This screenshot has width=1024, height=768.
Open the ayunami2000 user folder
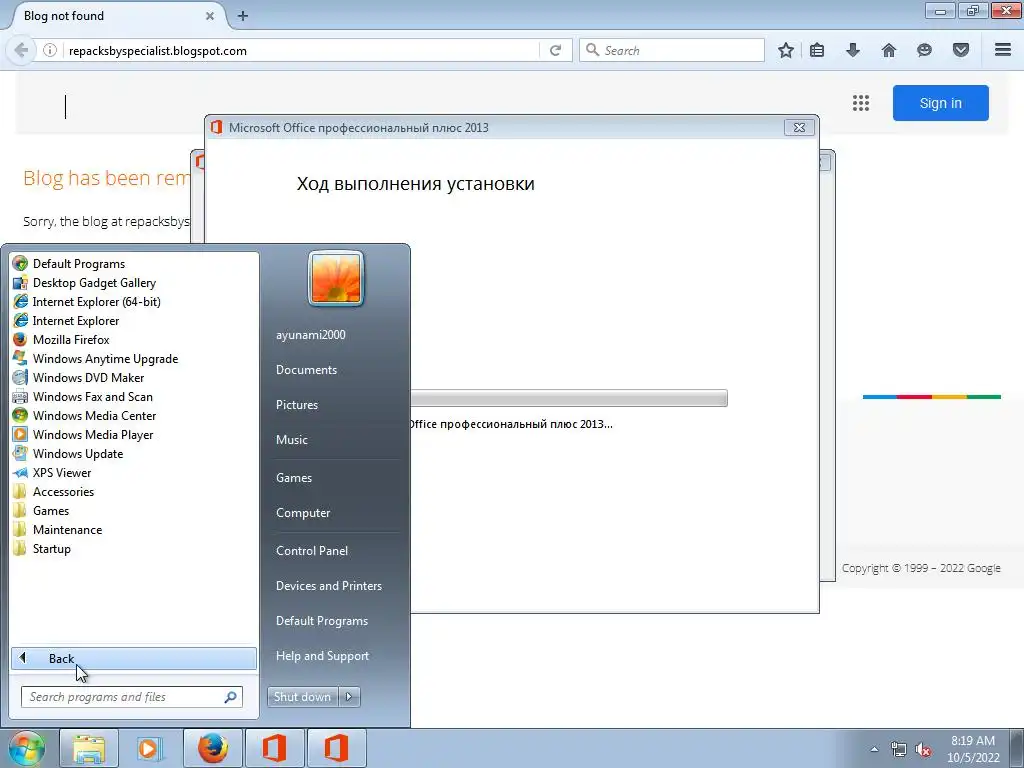pos(310,334)
